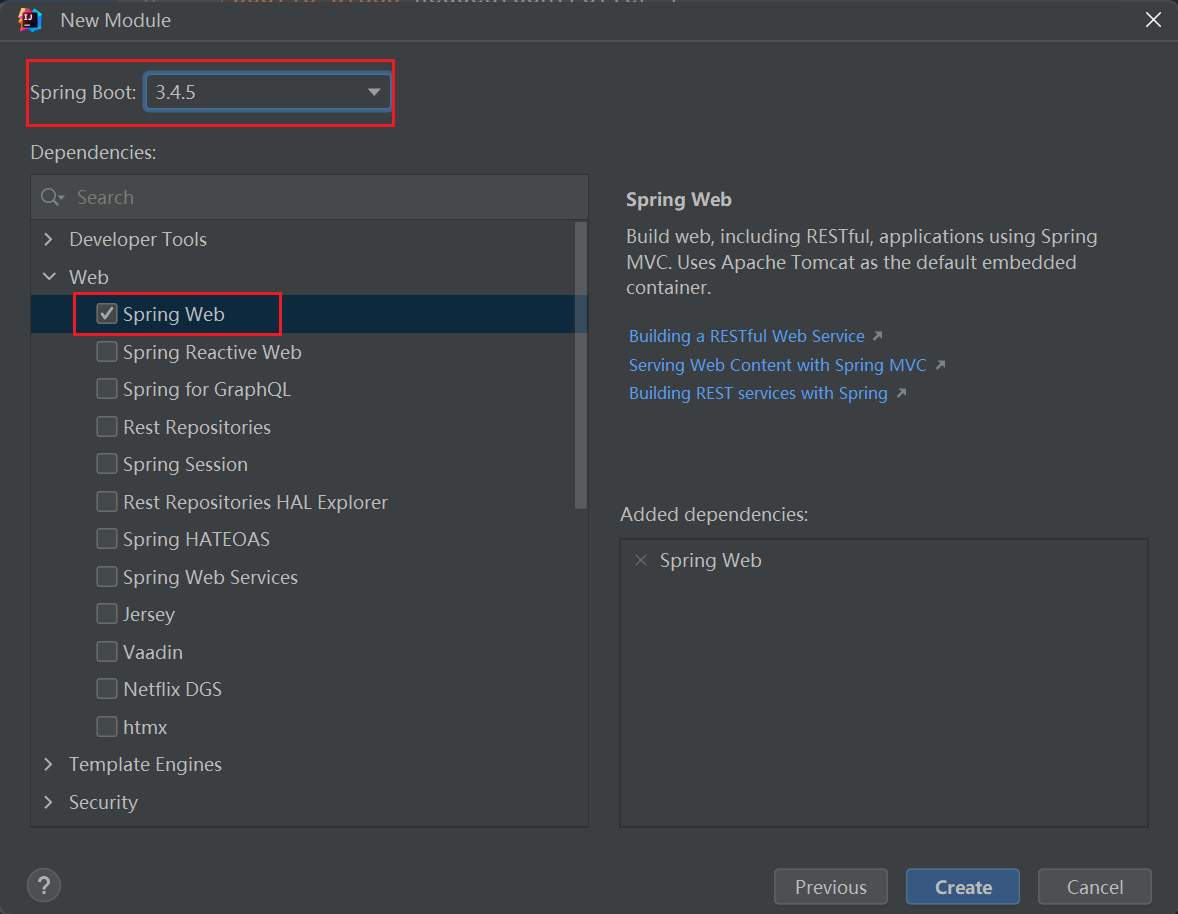The height and width of the screenshot is (914, 1178).
Task: Check the Spring HATEOAS dependency
Action: point(107,538)
